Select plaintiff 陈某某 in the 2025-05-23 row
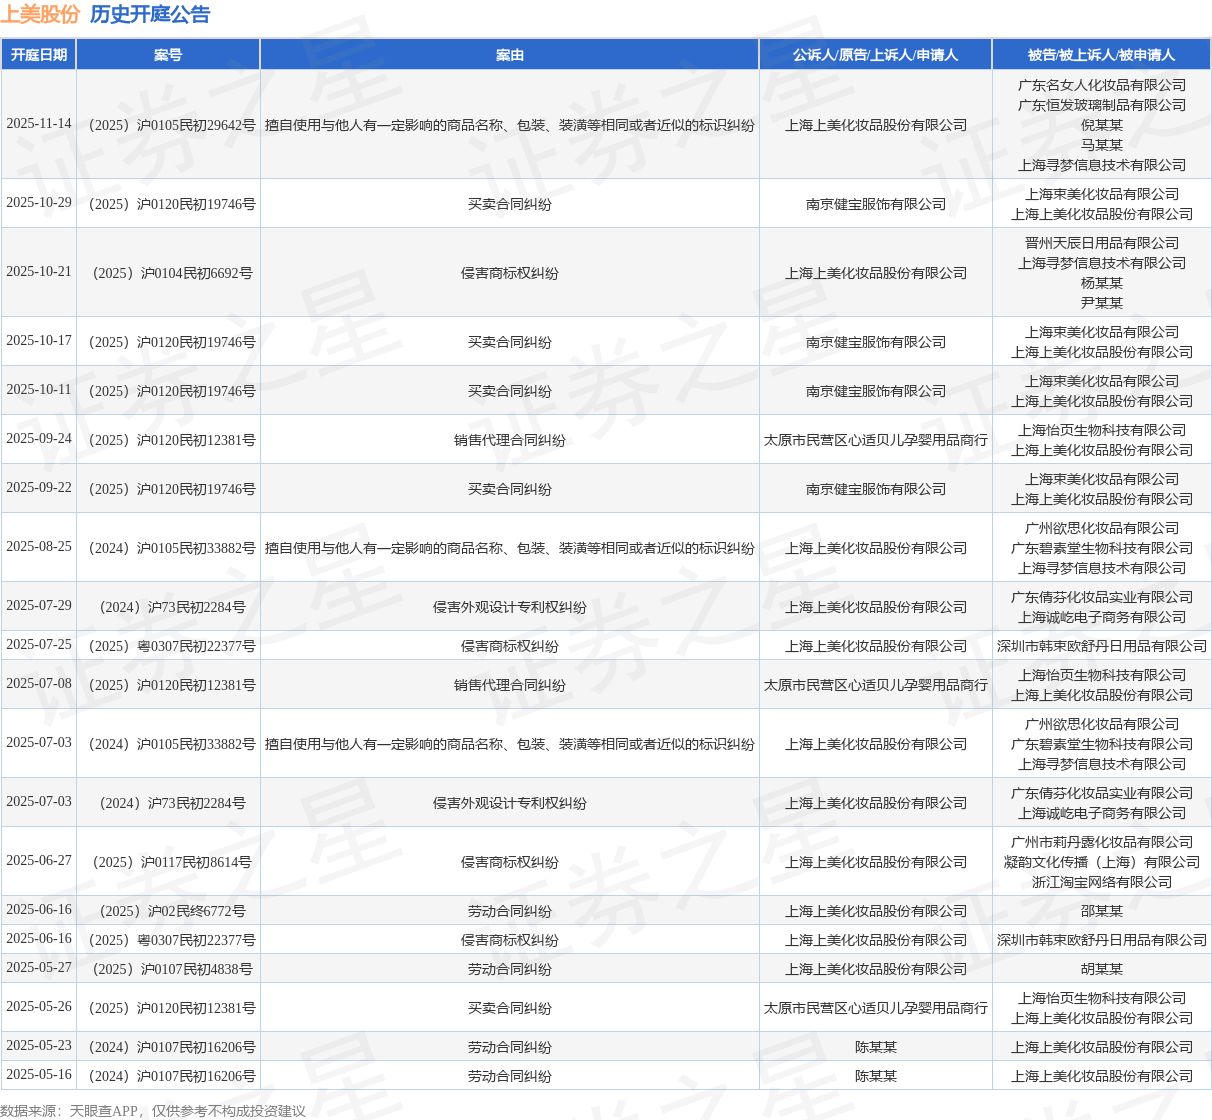This screenshot has width=1212, height=1120. tap(876, 1047)
